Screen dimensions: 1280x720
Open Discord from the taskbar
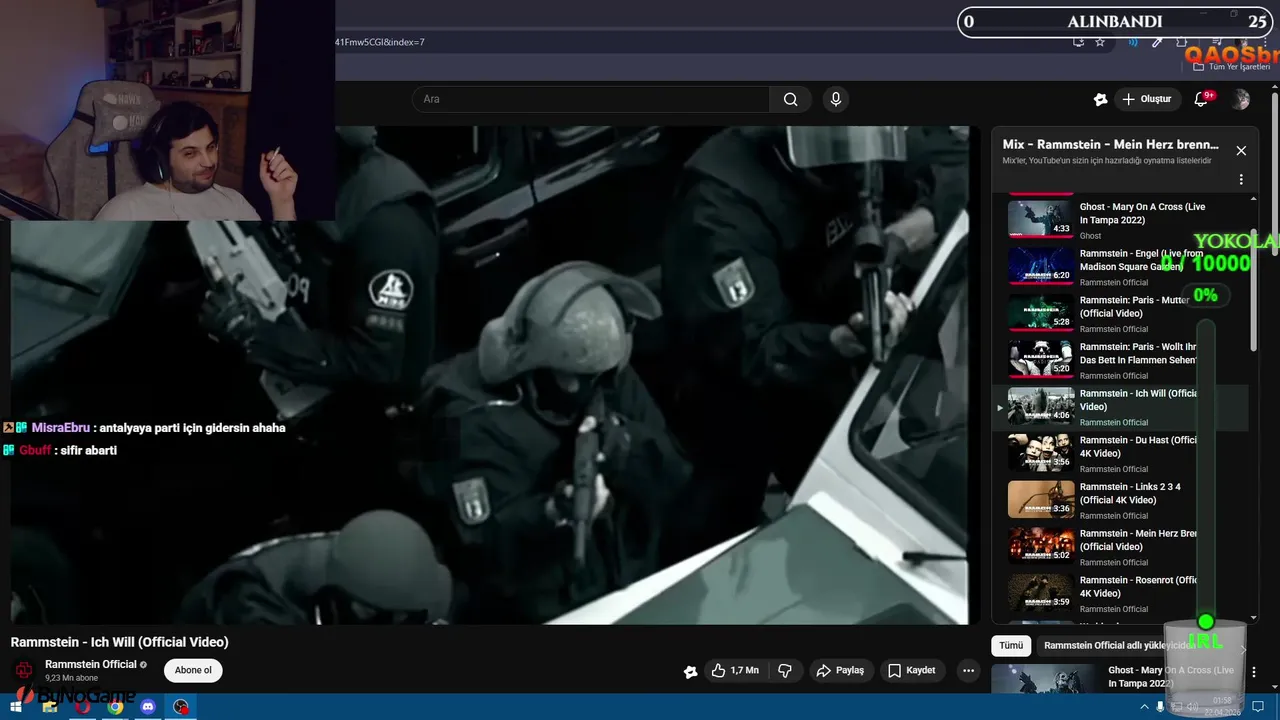pos(148,707)
